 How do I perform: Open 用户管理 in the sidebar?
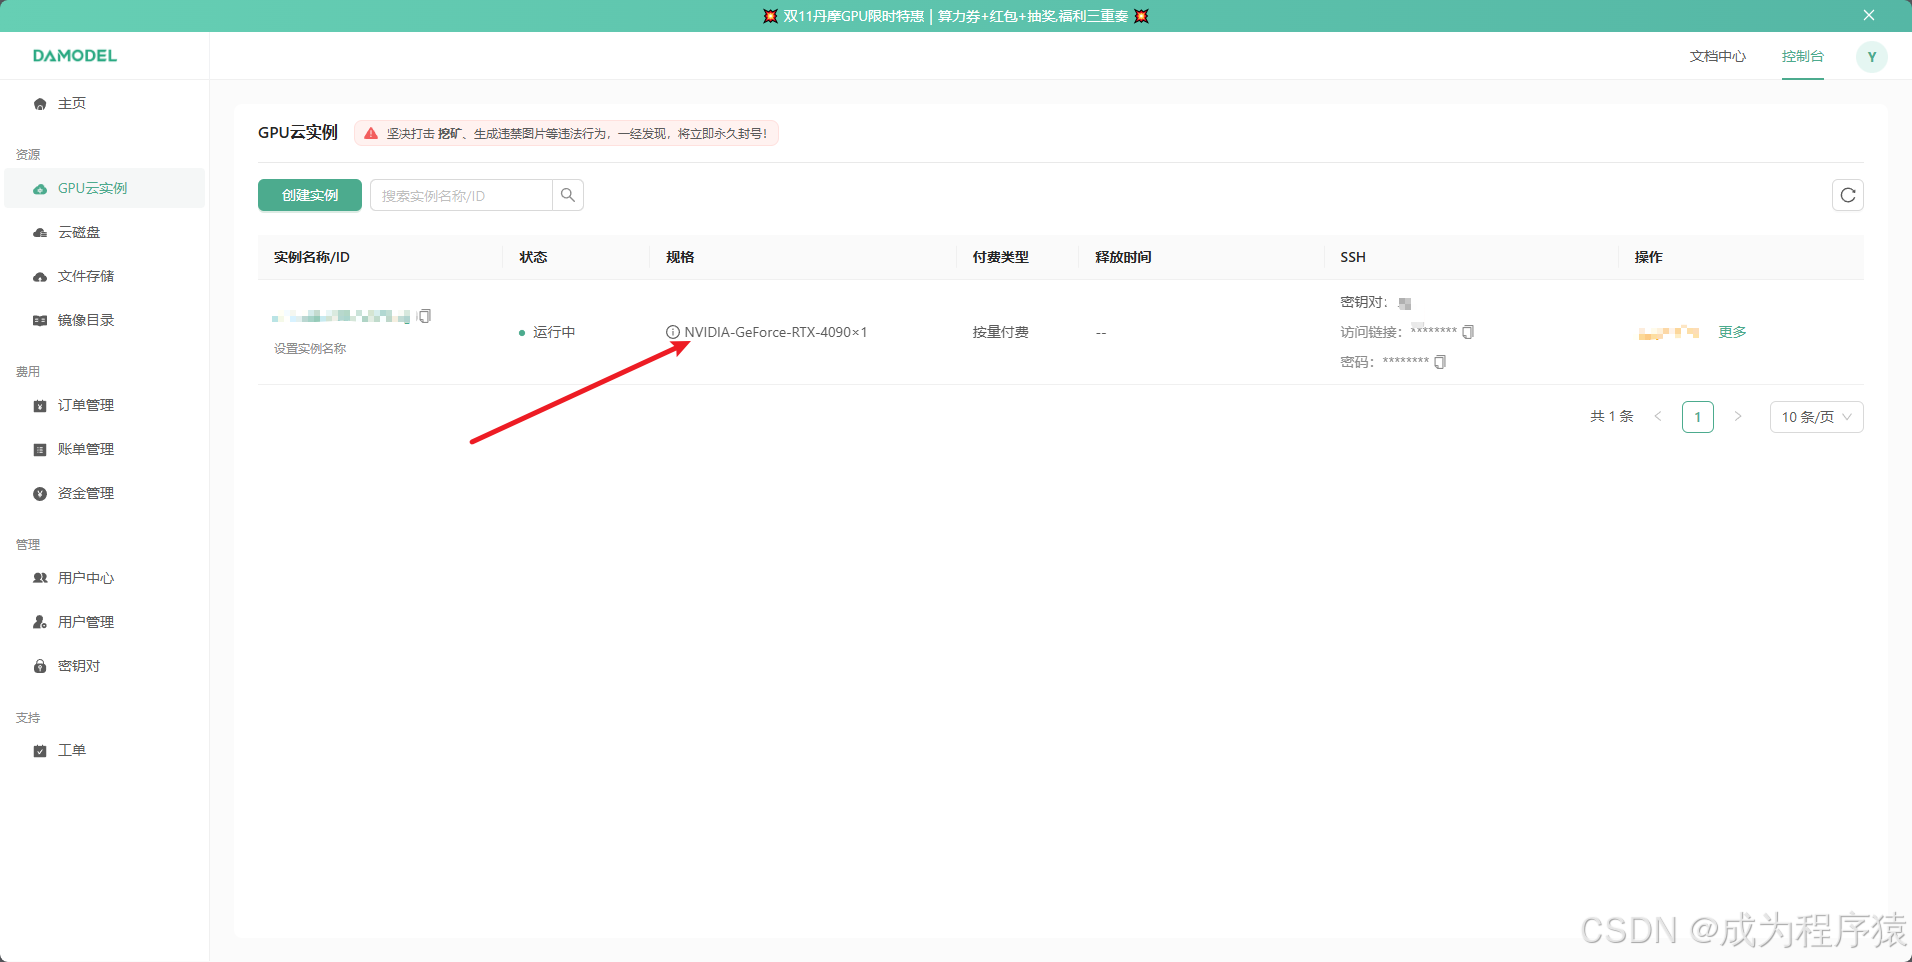tap(104, 622)
